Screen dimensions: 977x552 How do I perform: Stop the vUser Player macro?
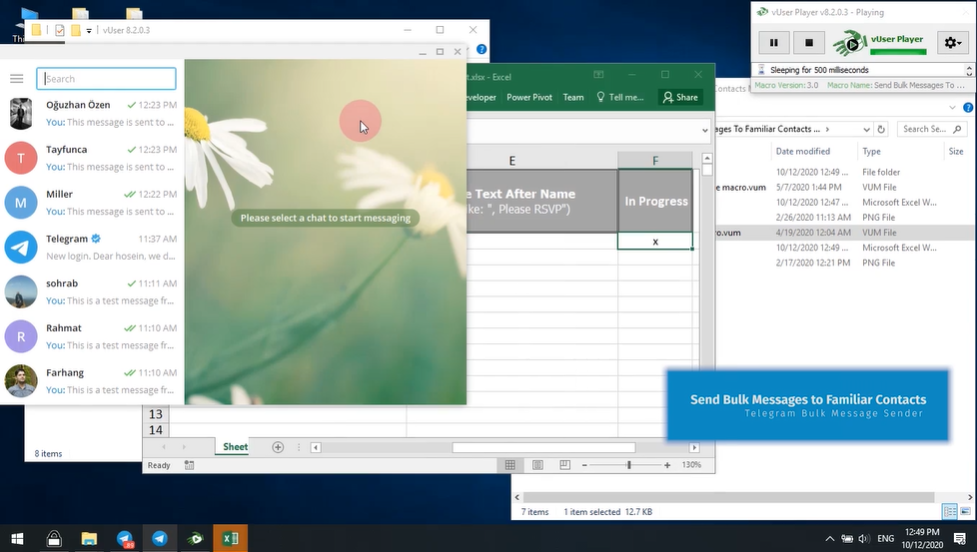pyautogui.click(x=809, y=43)
